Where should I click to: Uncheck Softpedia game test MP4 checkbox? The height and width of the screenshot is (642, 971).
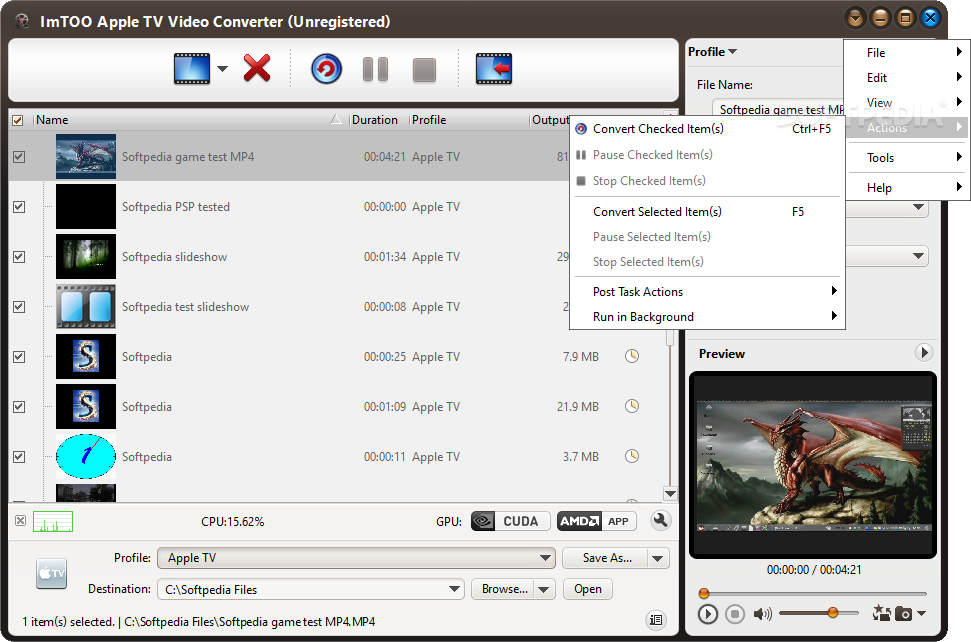(19, 157)
